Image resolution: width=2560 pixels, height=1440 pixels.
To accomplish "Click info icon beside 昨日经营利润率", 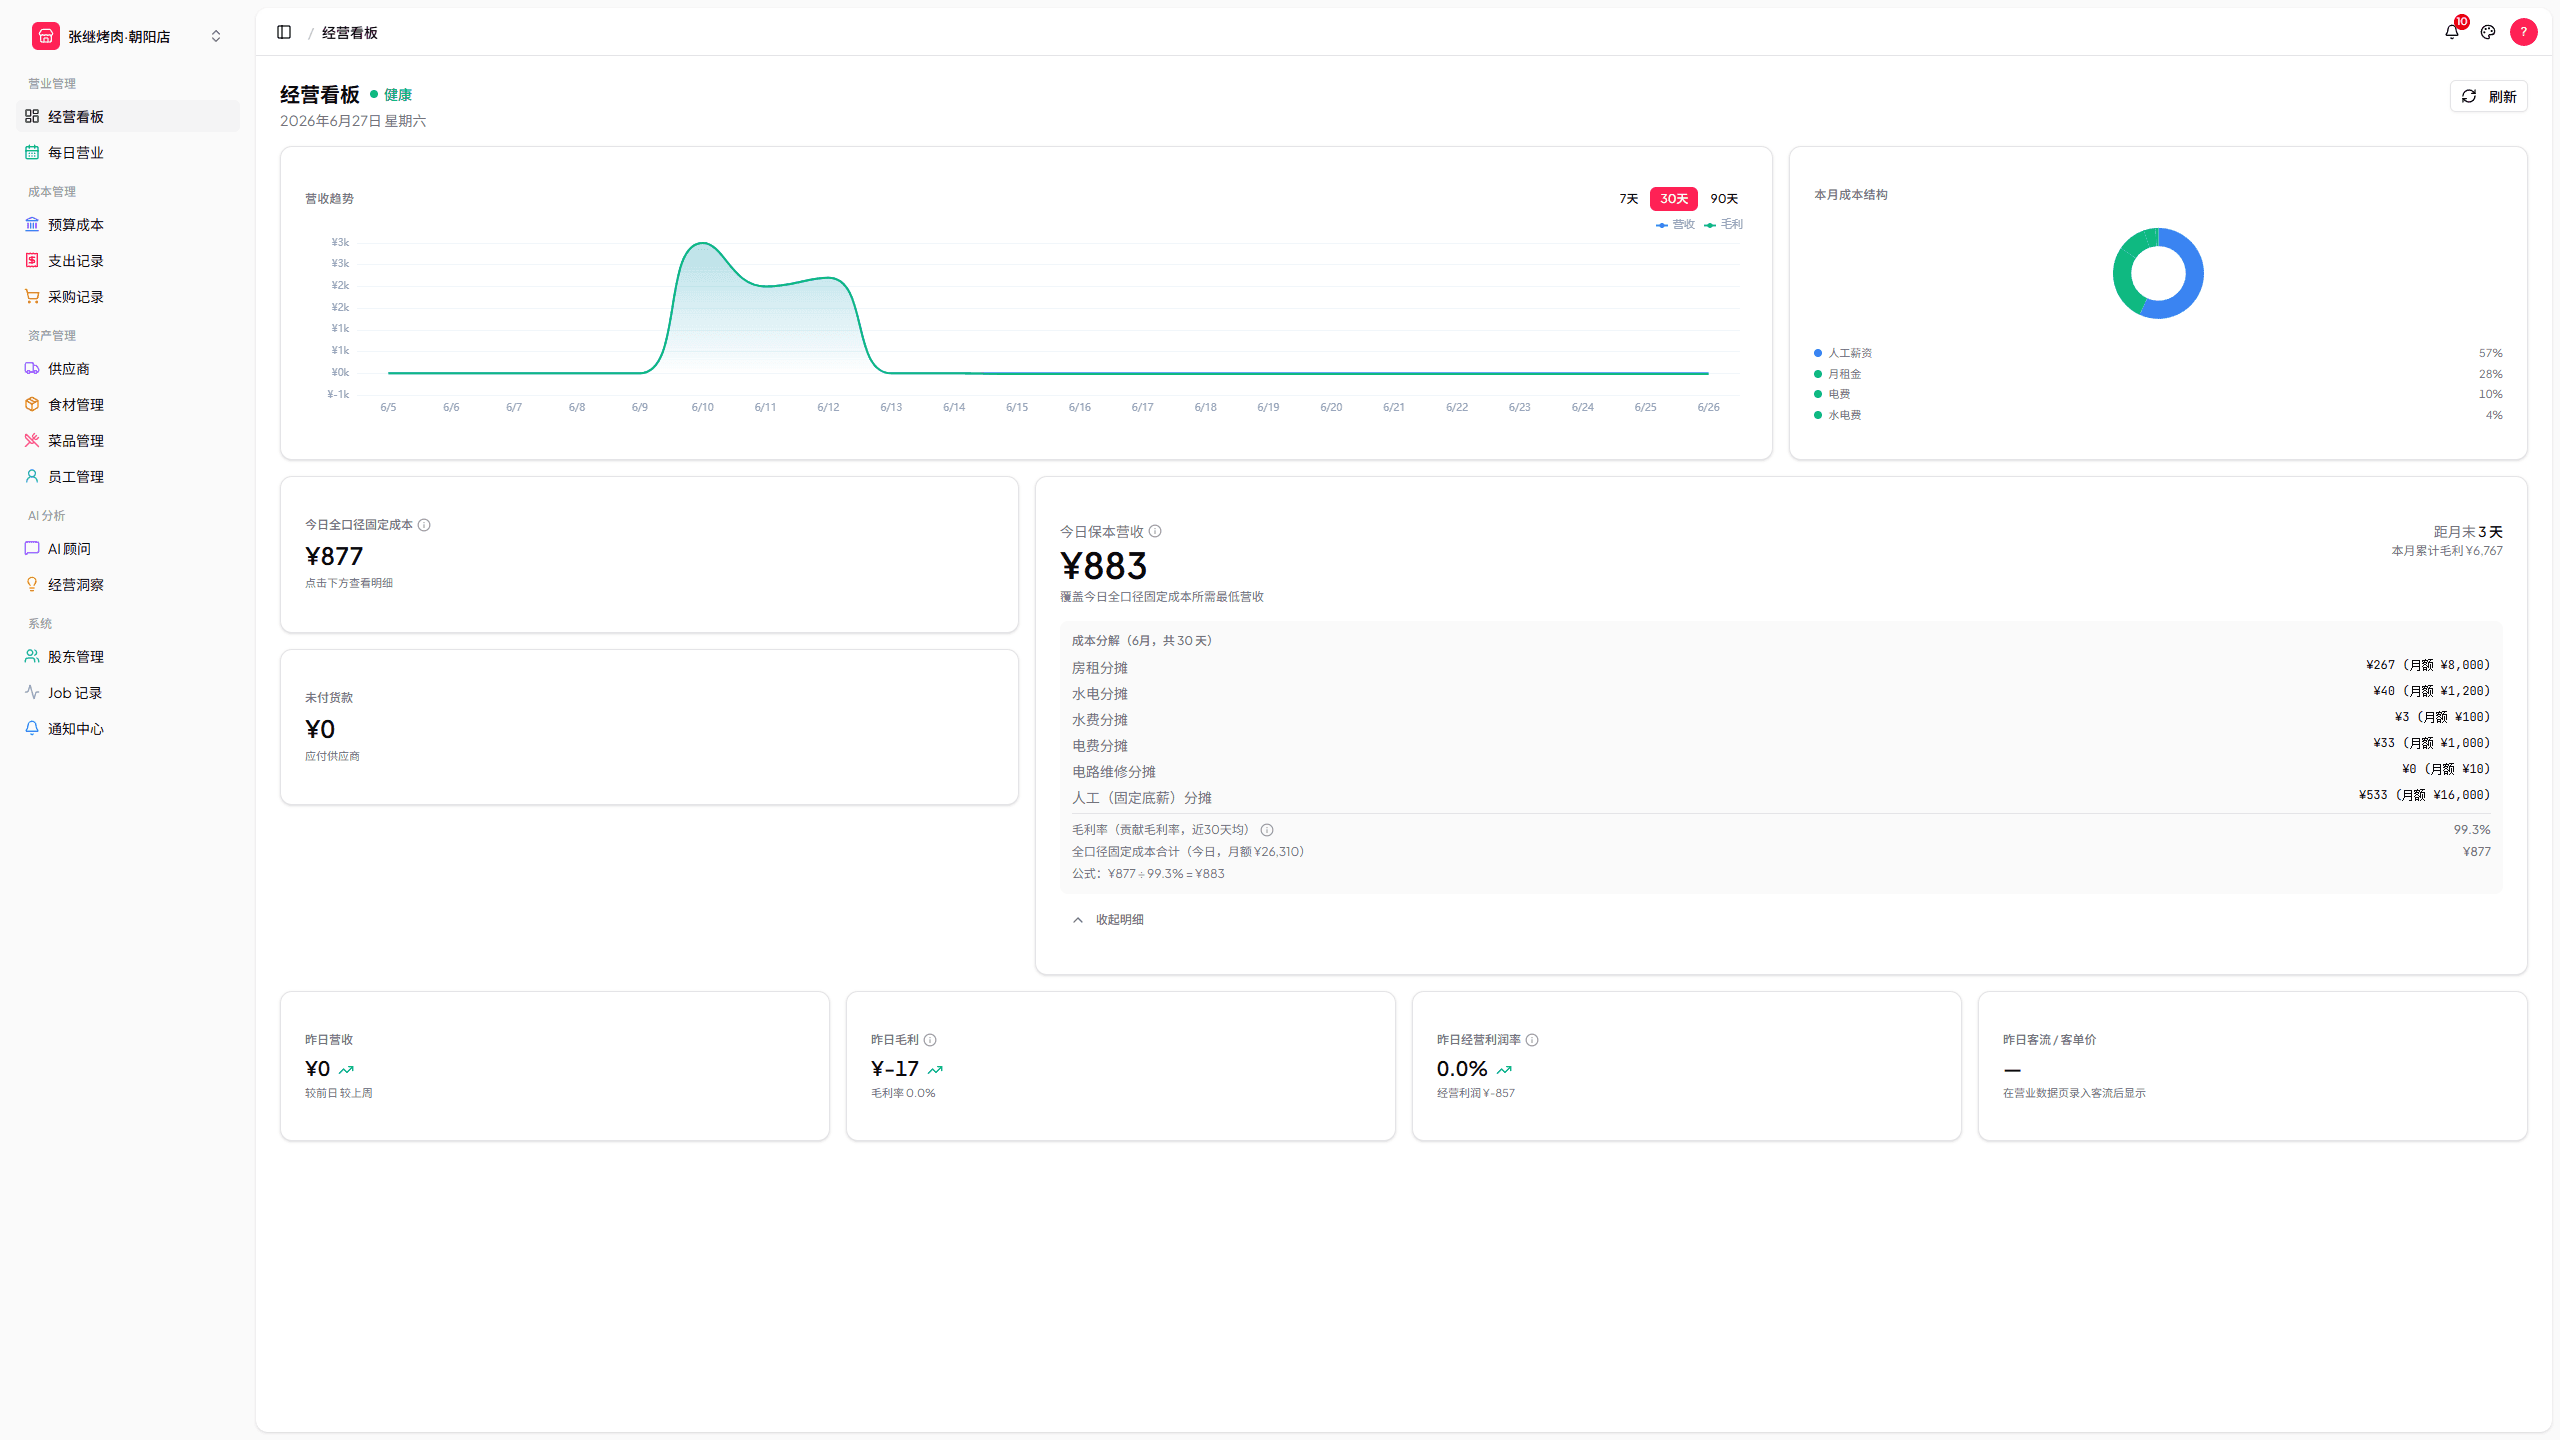I will coord(1532,1040).
